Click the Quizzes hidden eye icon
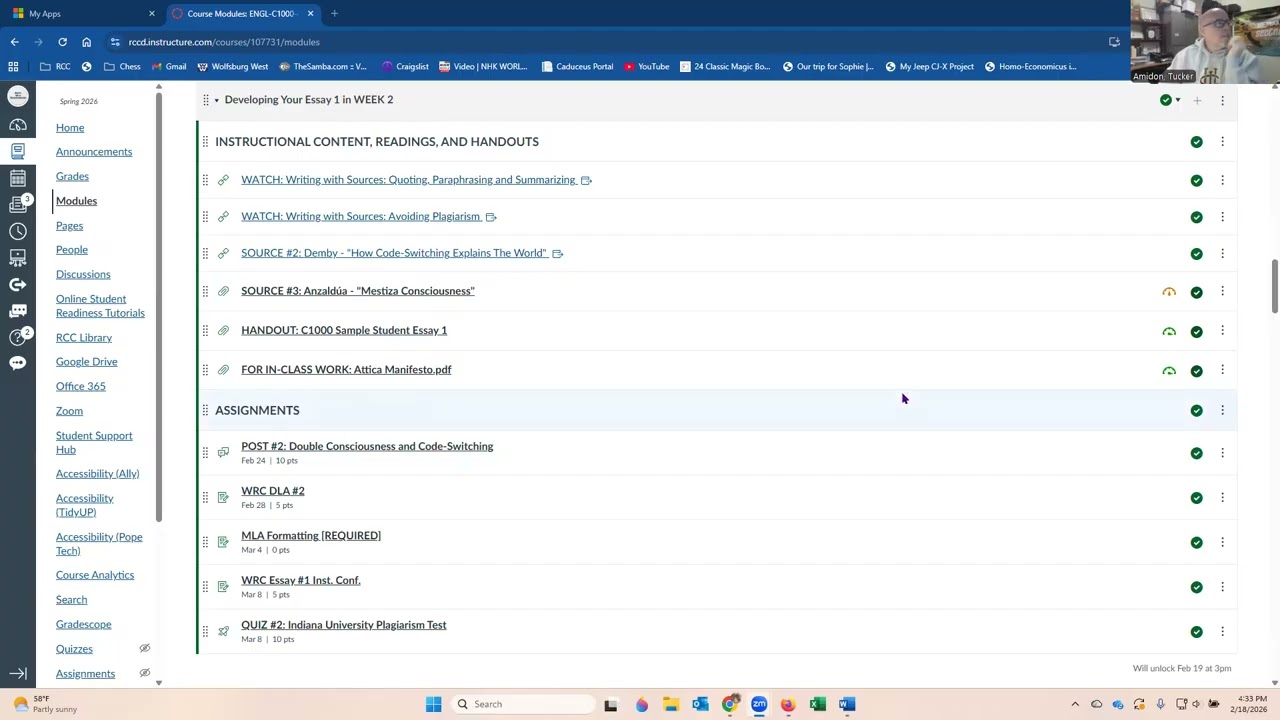This screenshot has width=1280, height=720. tap(144, 648)
